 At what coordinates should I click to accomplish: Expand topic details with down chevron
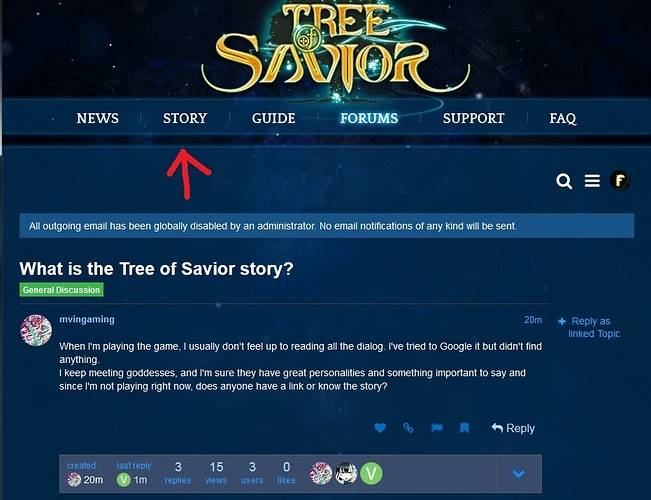click(519, 474)
